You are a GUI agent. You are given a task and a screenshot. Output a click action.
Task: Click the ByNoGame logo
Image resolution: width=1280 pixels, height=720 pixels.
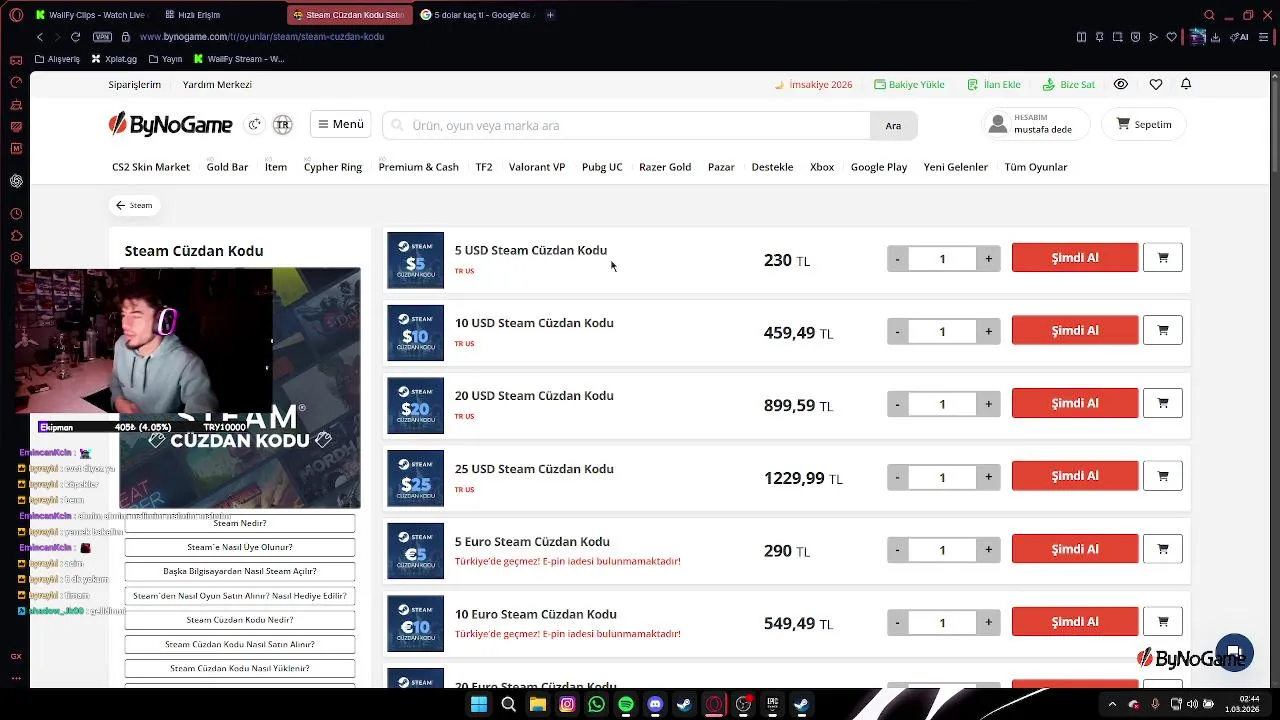tap(171, 124)
